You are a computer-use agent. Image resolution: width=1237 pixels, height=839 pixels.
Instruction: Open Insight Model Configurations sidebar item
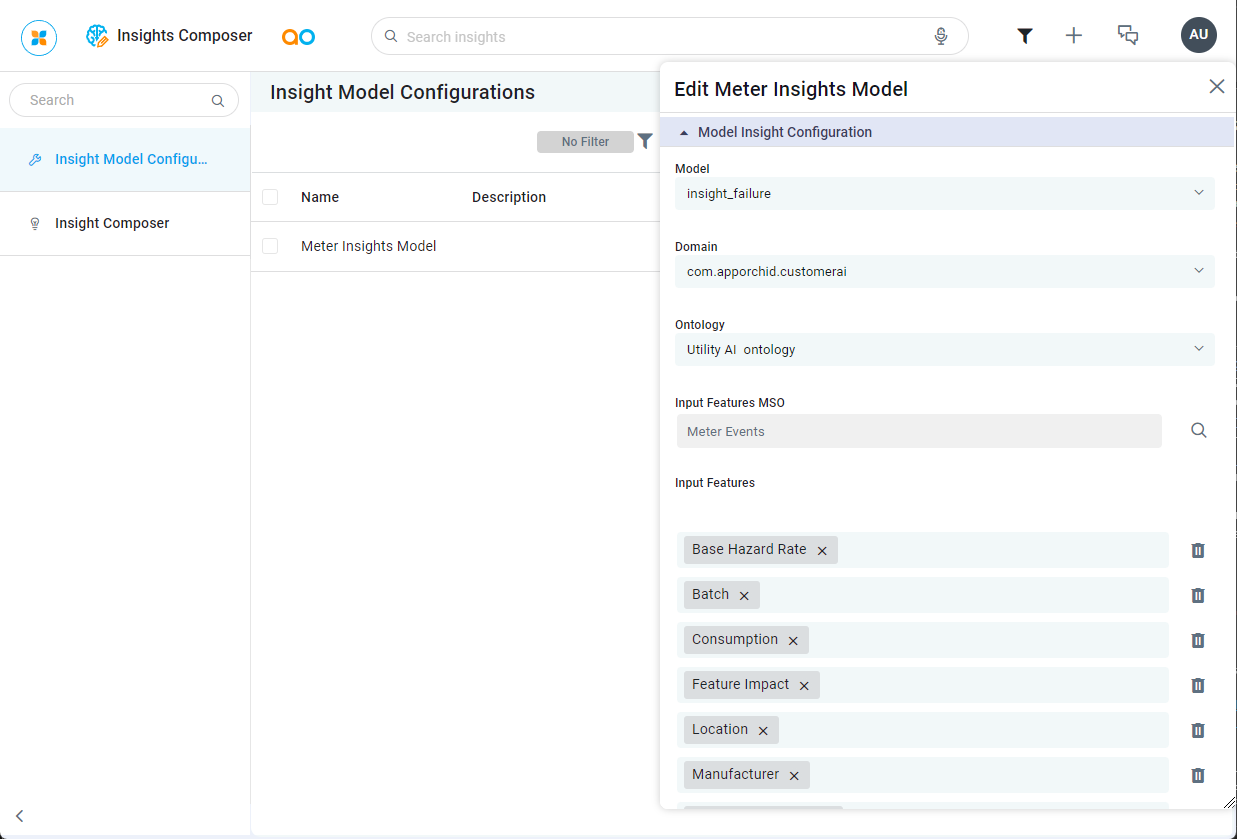point(130,160)
